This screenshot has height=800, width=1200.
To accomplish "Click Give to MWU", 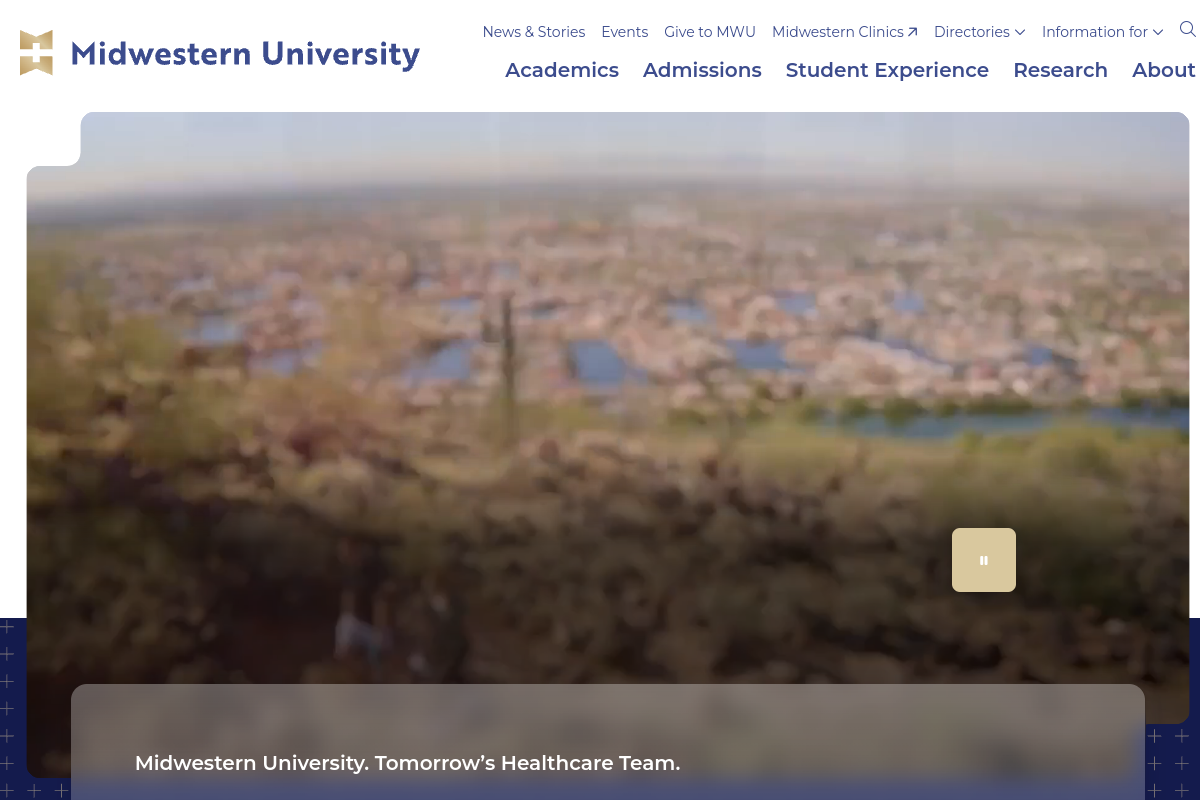I will pyautogui.click(x=710, y=31).
